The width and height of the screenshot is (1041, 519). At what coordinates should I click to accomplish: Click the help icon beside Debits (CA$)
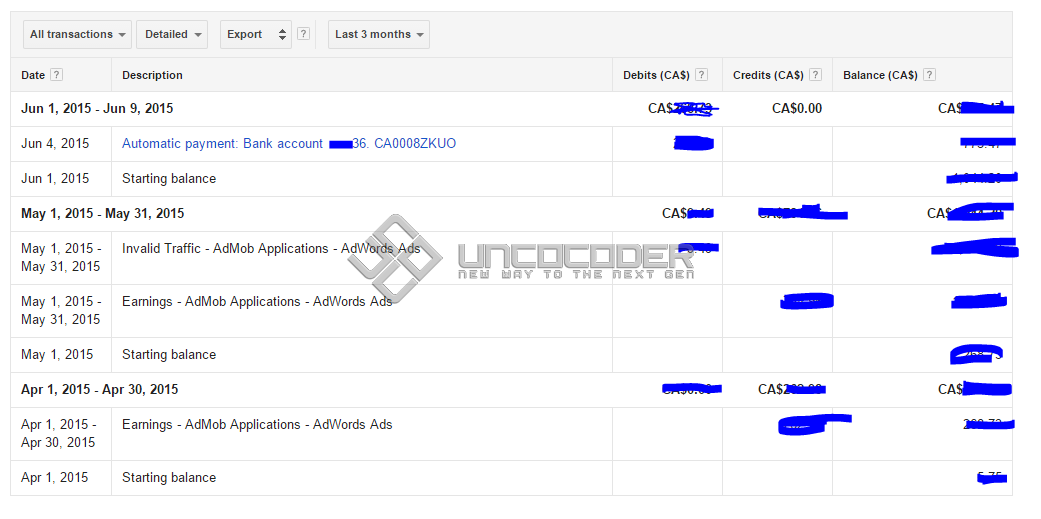pos(701,75)
